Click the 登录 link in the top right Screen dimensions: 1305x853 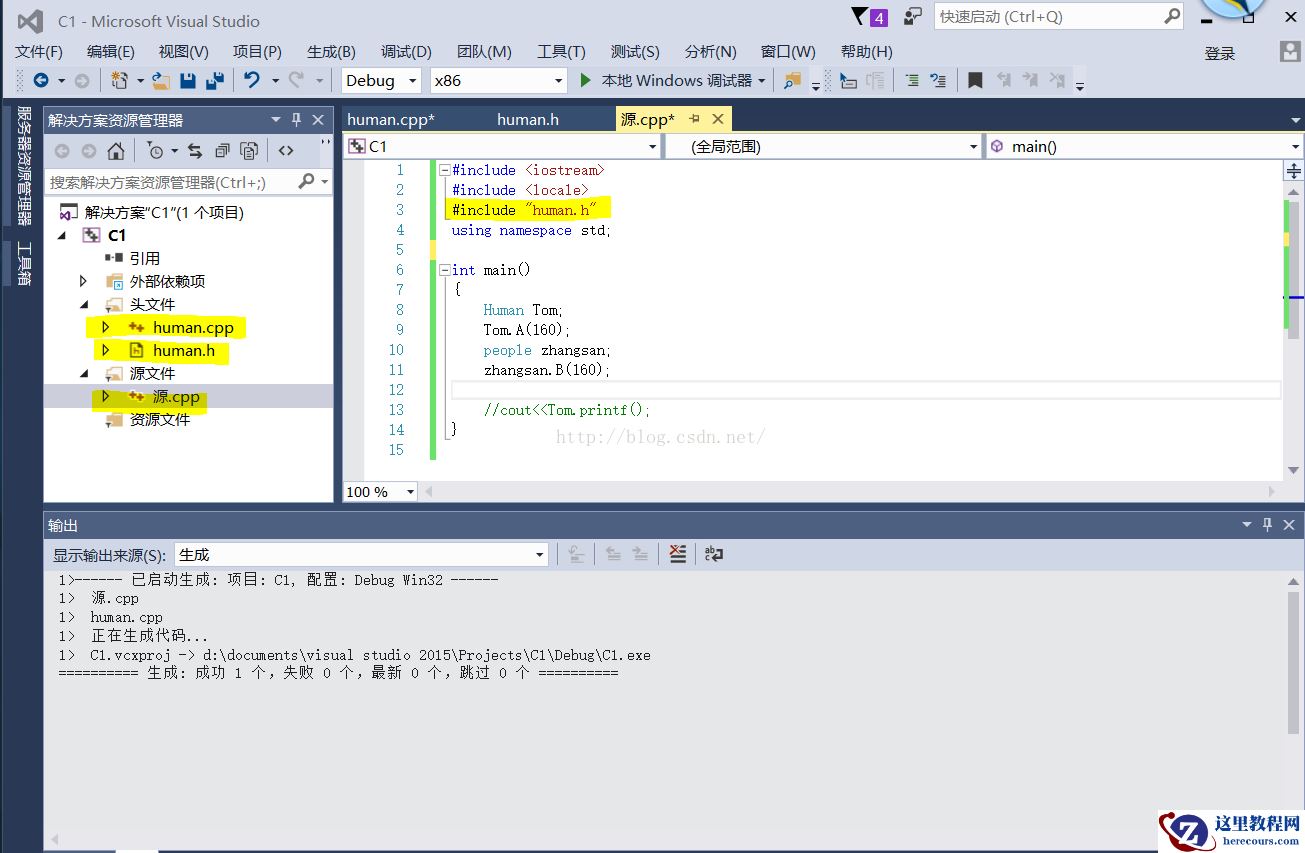[1221, 54]
